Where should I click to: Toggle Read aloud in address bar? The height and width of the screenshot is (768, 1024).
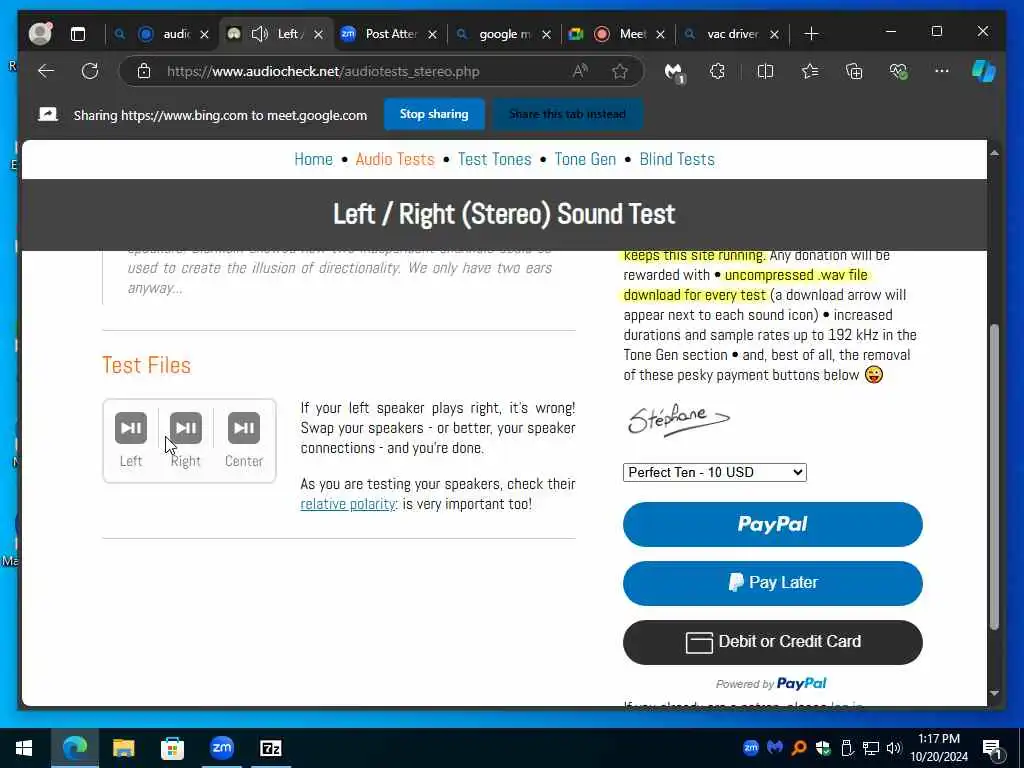pyautogui.click(x=579, y=71)
